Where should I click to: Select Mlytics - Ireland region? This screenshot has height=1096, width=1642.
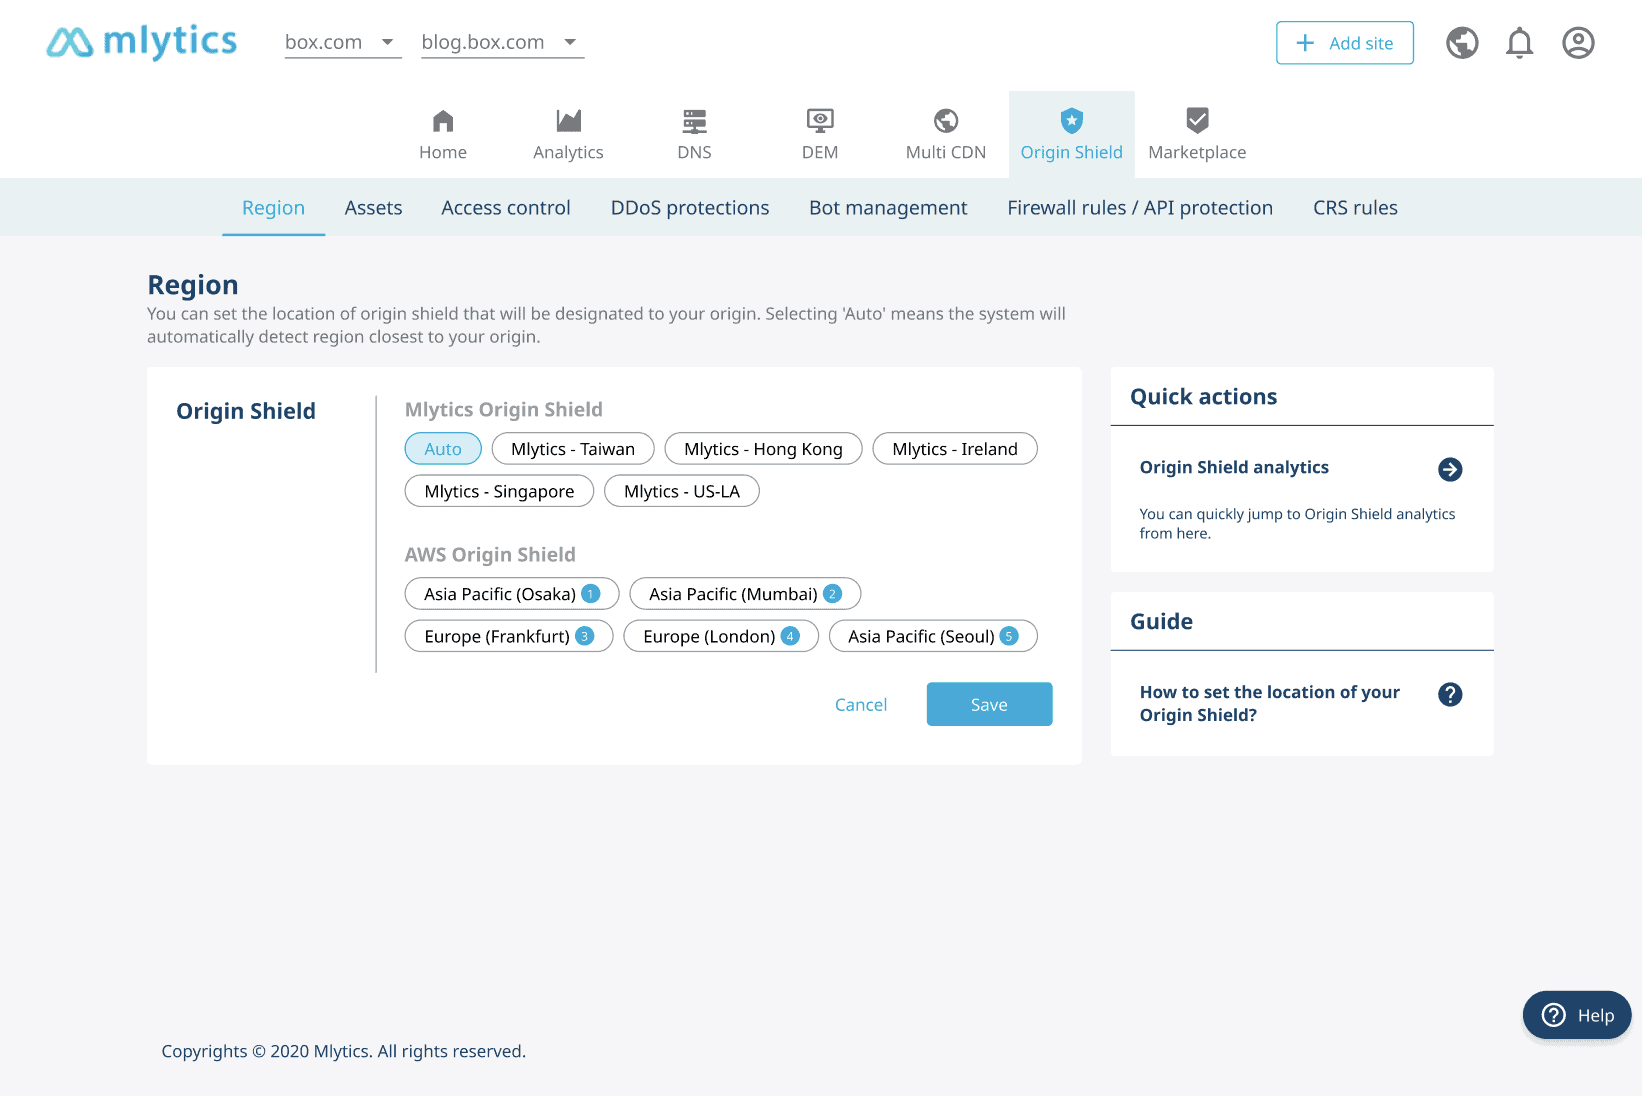tap(955, 449)
